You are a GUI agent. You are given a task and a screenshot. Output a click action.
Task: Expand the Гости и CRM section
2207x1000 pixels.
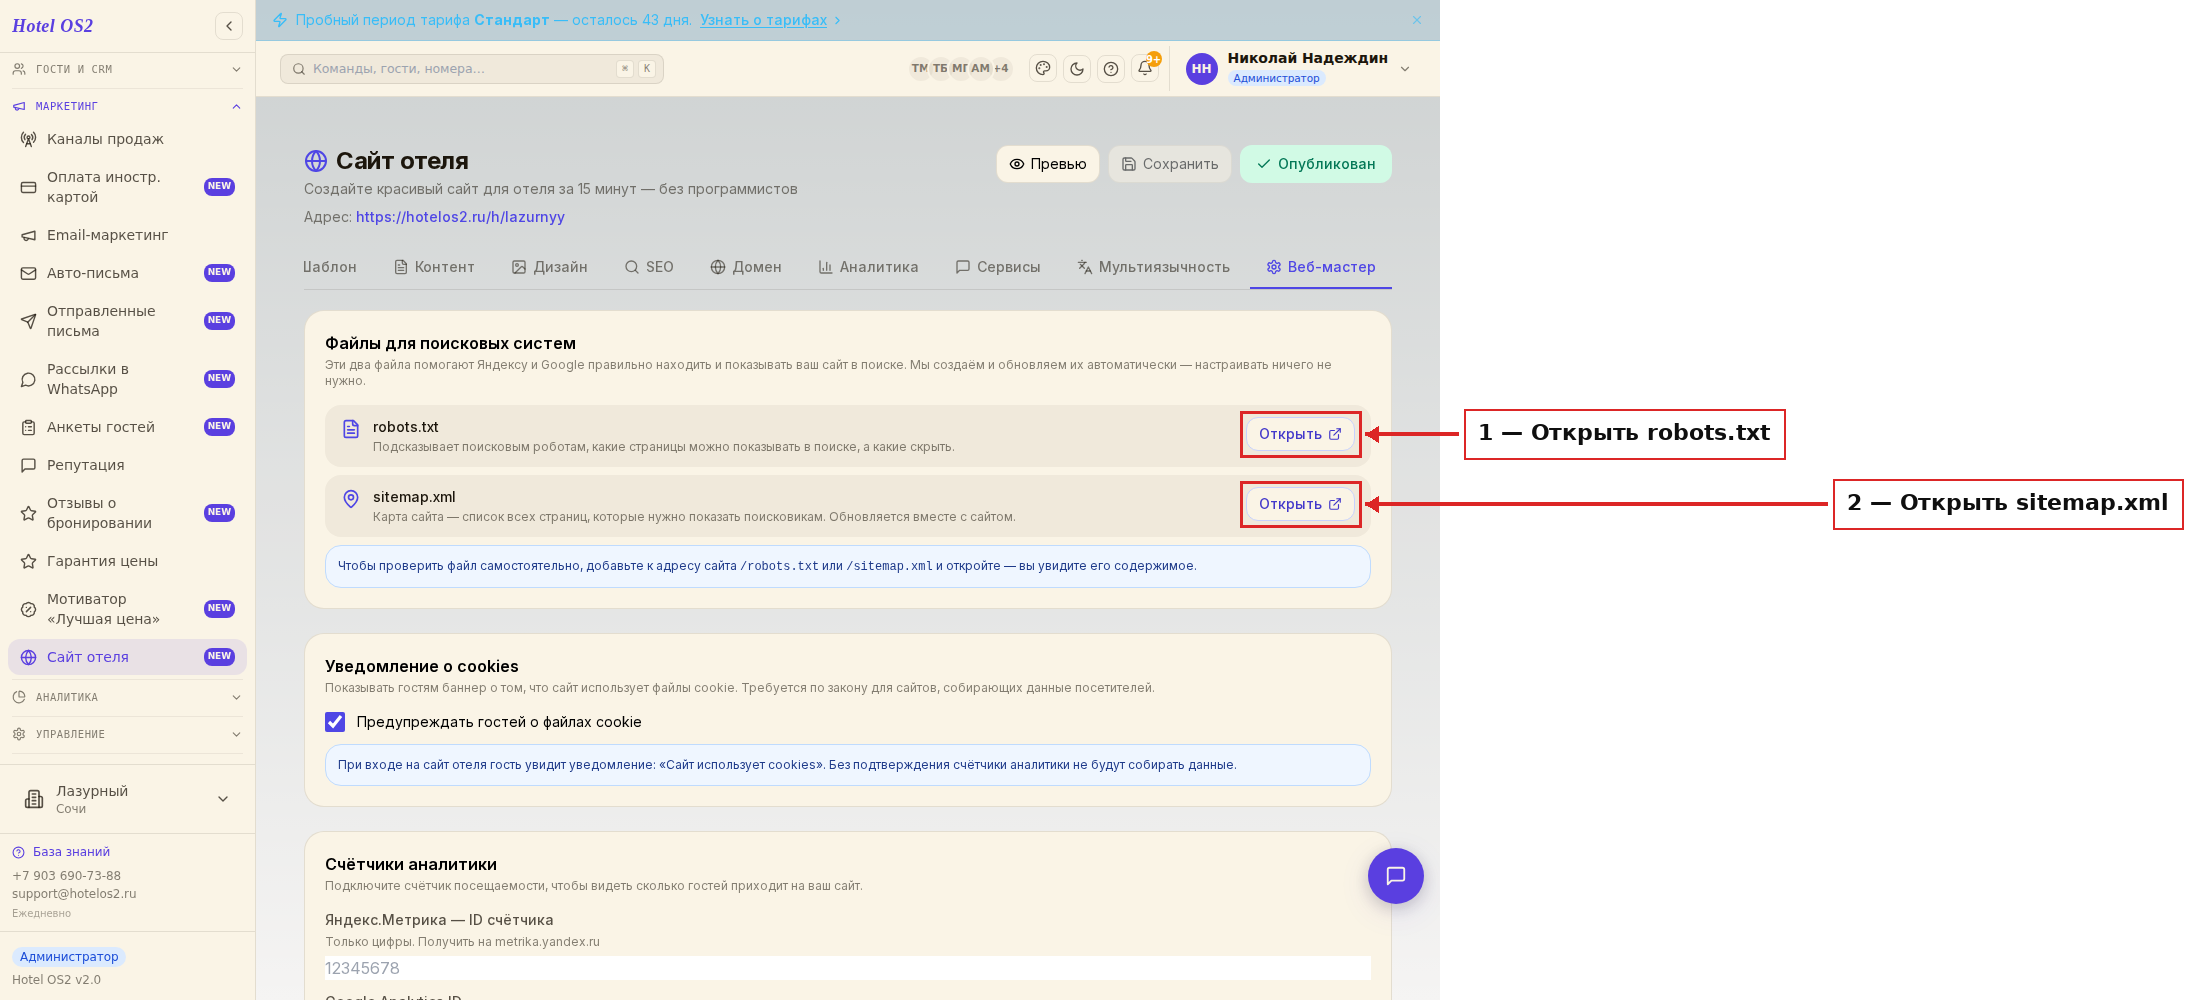coord(127,69)
